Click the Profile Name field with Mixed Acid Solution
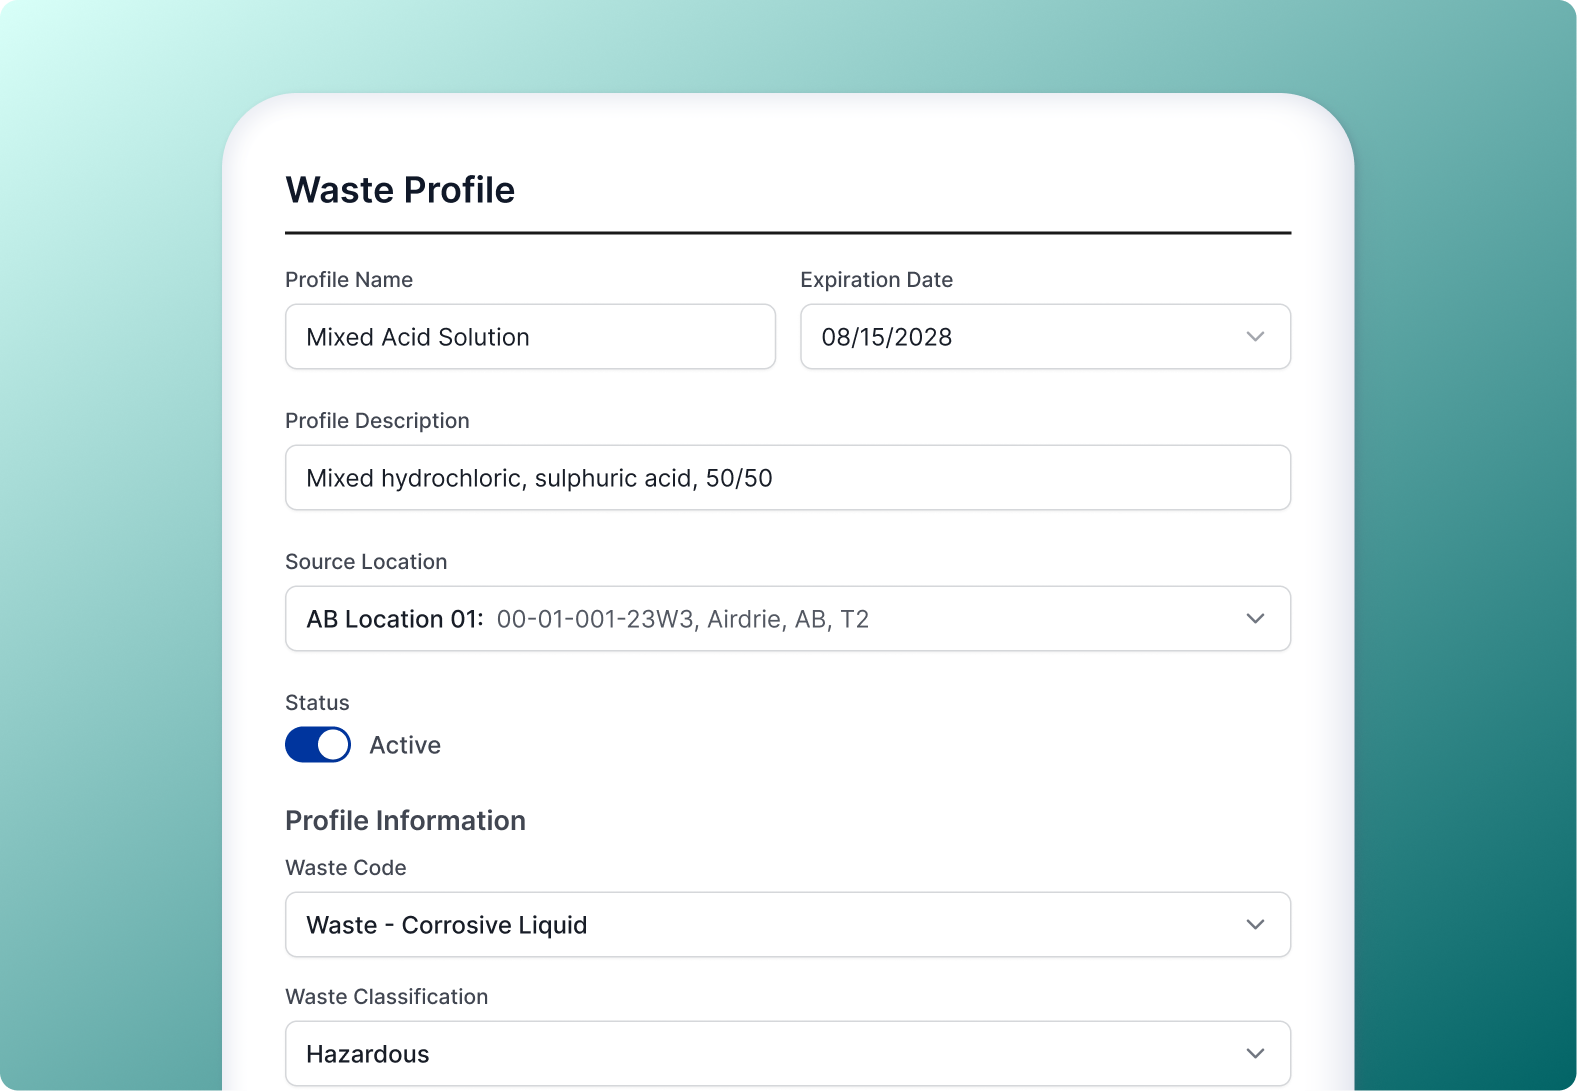 [530, 337]
